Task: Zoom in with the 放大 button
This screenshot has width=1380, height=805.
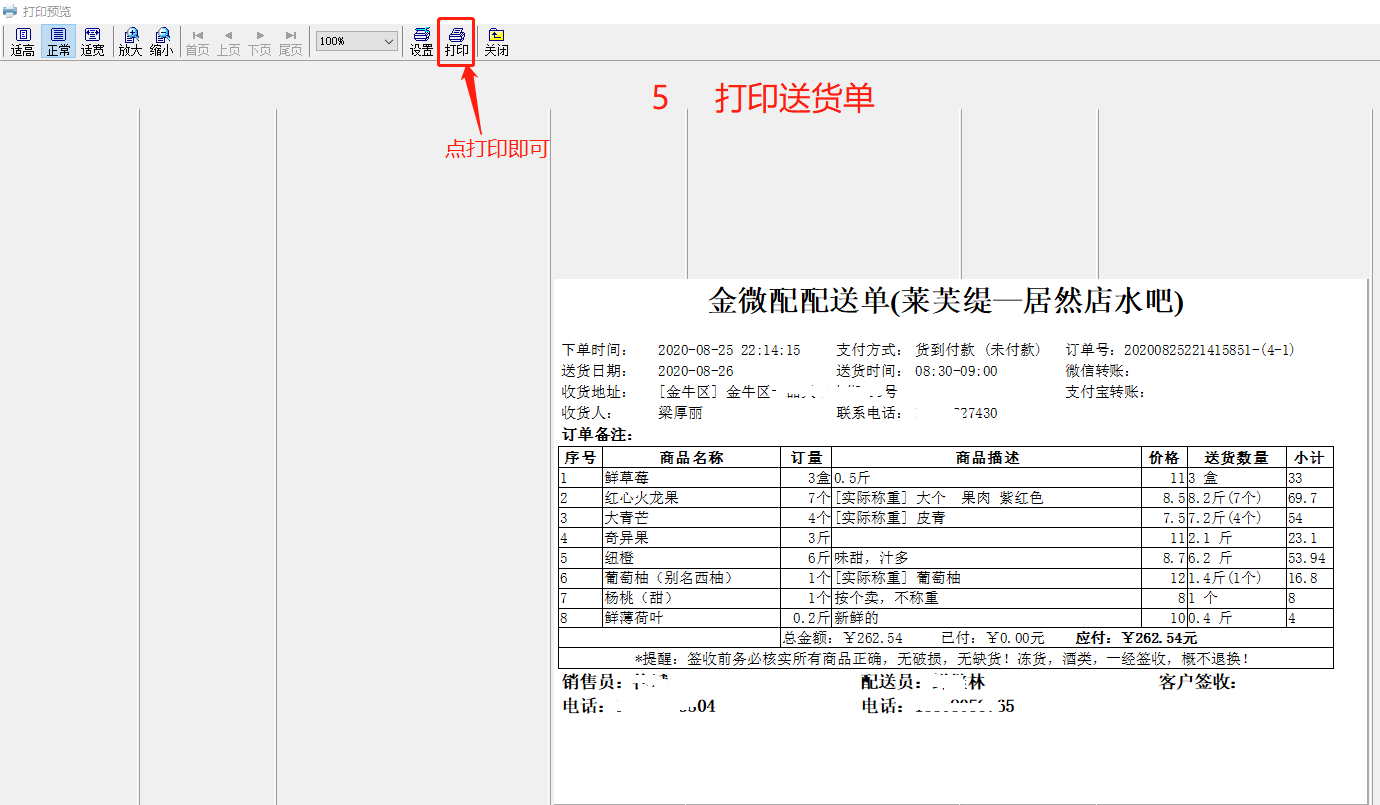Action: [130, 42]
